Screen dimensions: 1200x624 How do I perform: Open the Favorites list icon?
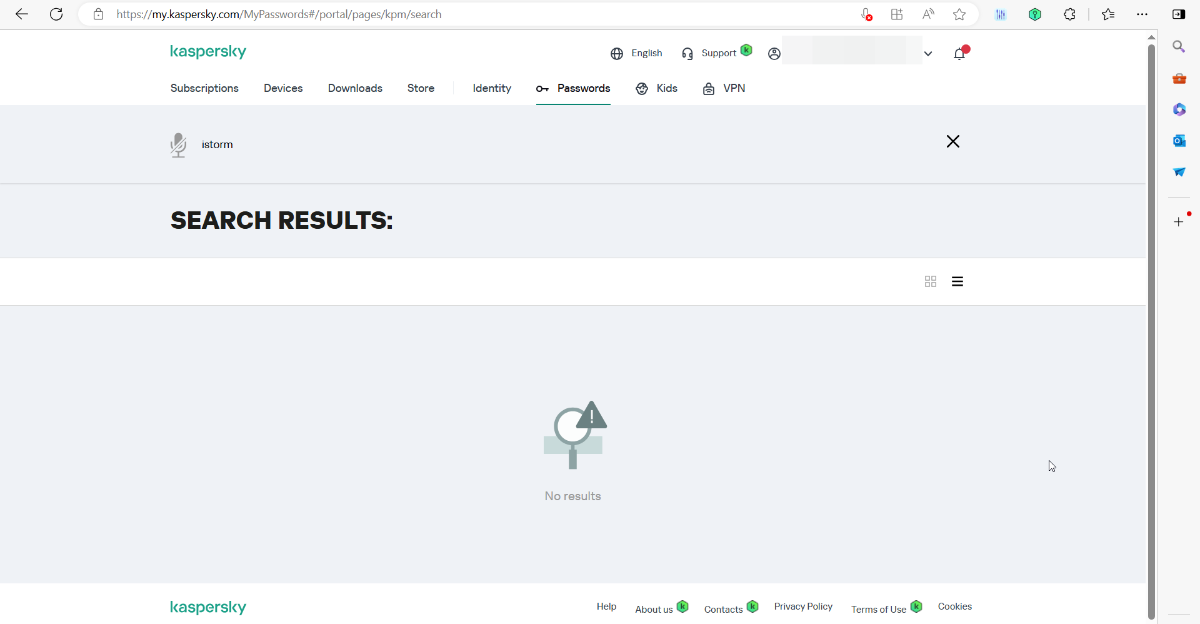(x=1108, y=15)
